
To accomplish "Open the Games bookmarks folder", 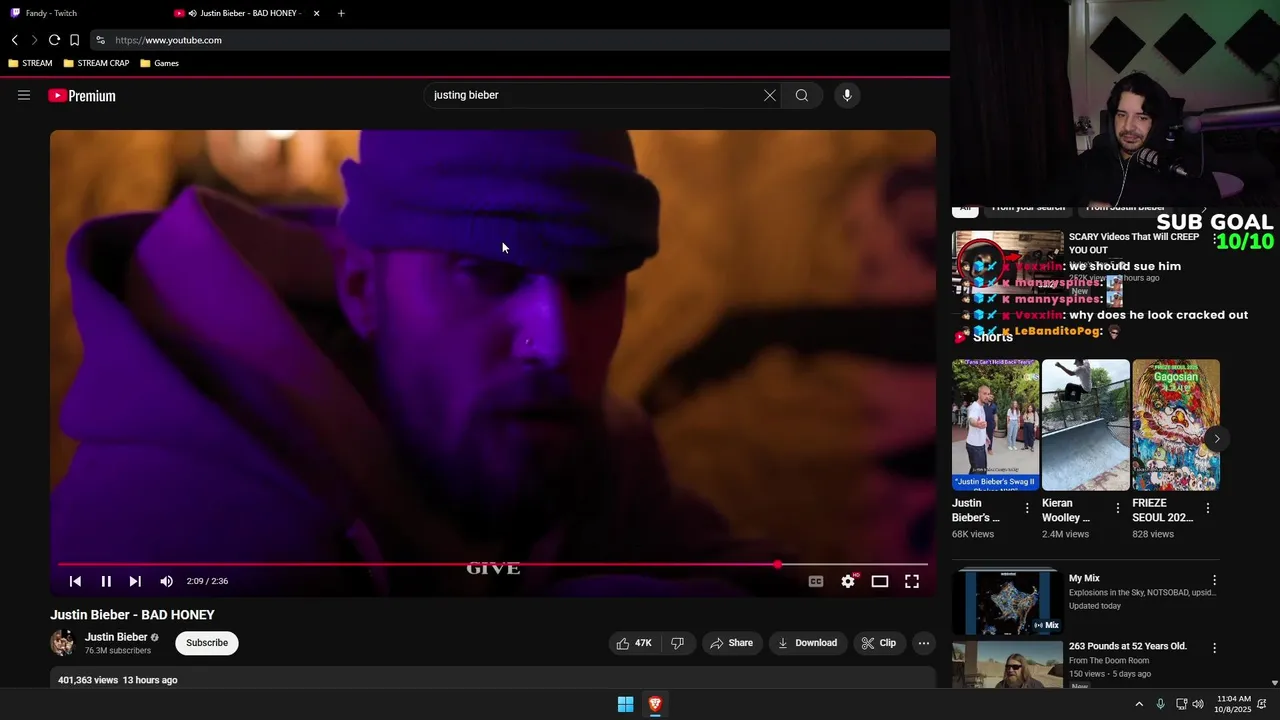I will click(160, 63).
